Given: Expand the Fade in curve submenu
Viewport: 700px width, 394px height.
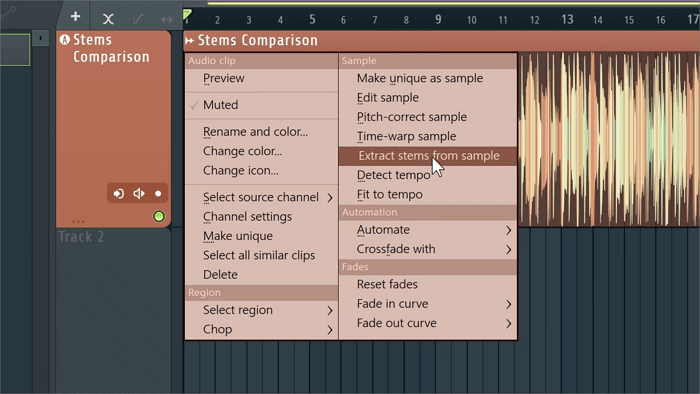Looking at the screenshot, I should click(x=428, y=304).
